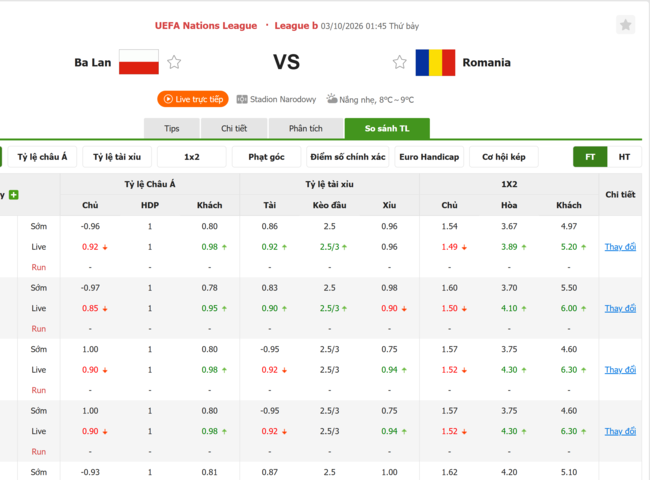Click live away odds 5.20
Screen dimensions: 650x480
pyautogui.click(x=569, y=247)
